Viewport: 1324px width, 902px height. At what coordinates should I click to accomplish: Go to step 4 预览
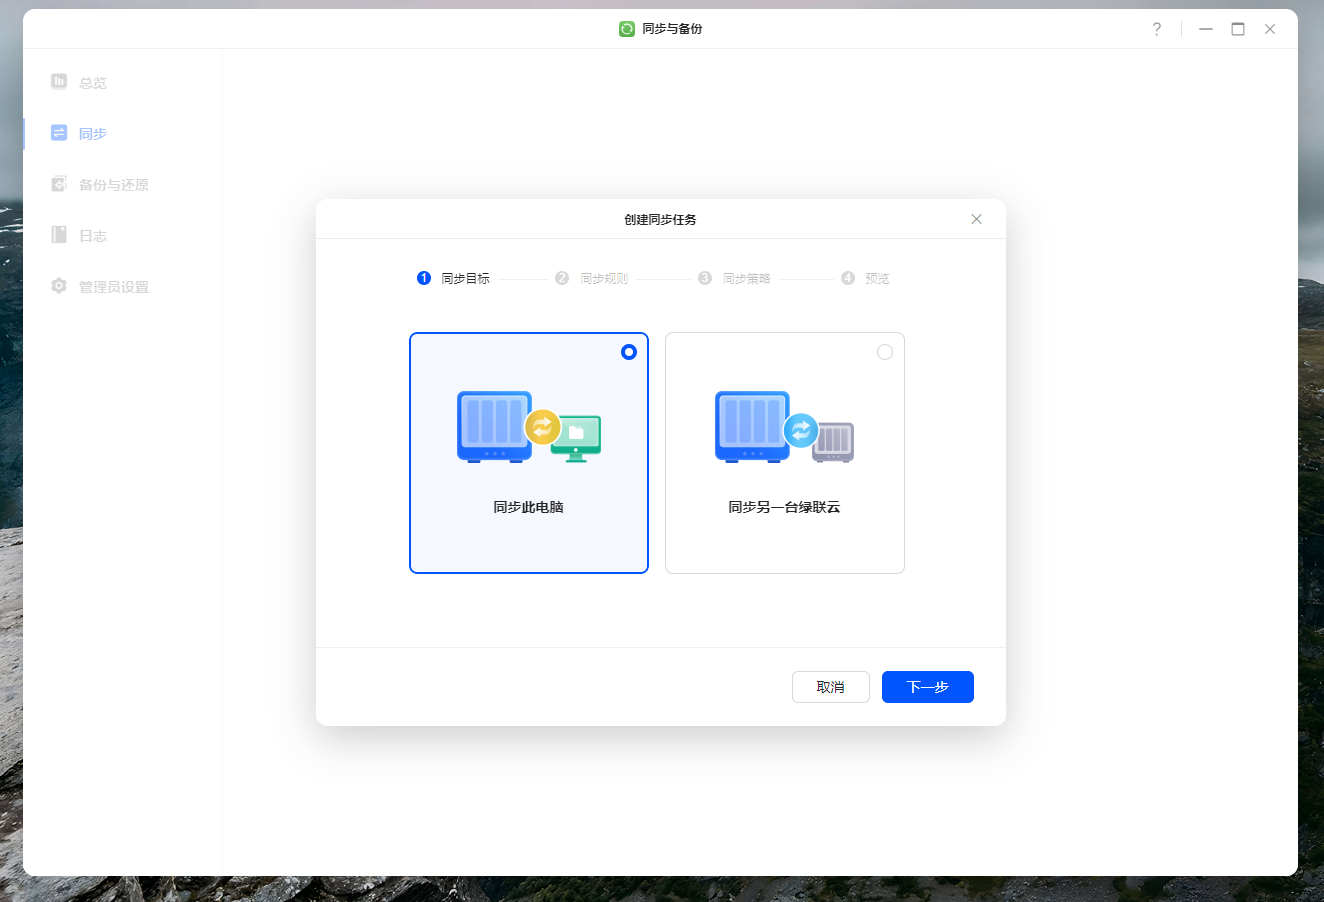click(x=865, y=278)
